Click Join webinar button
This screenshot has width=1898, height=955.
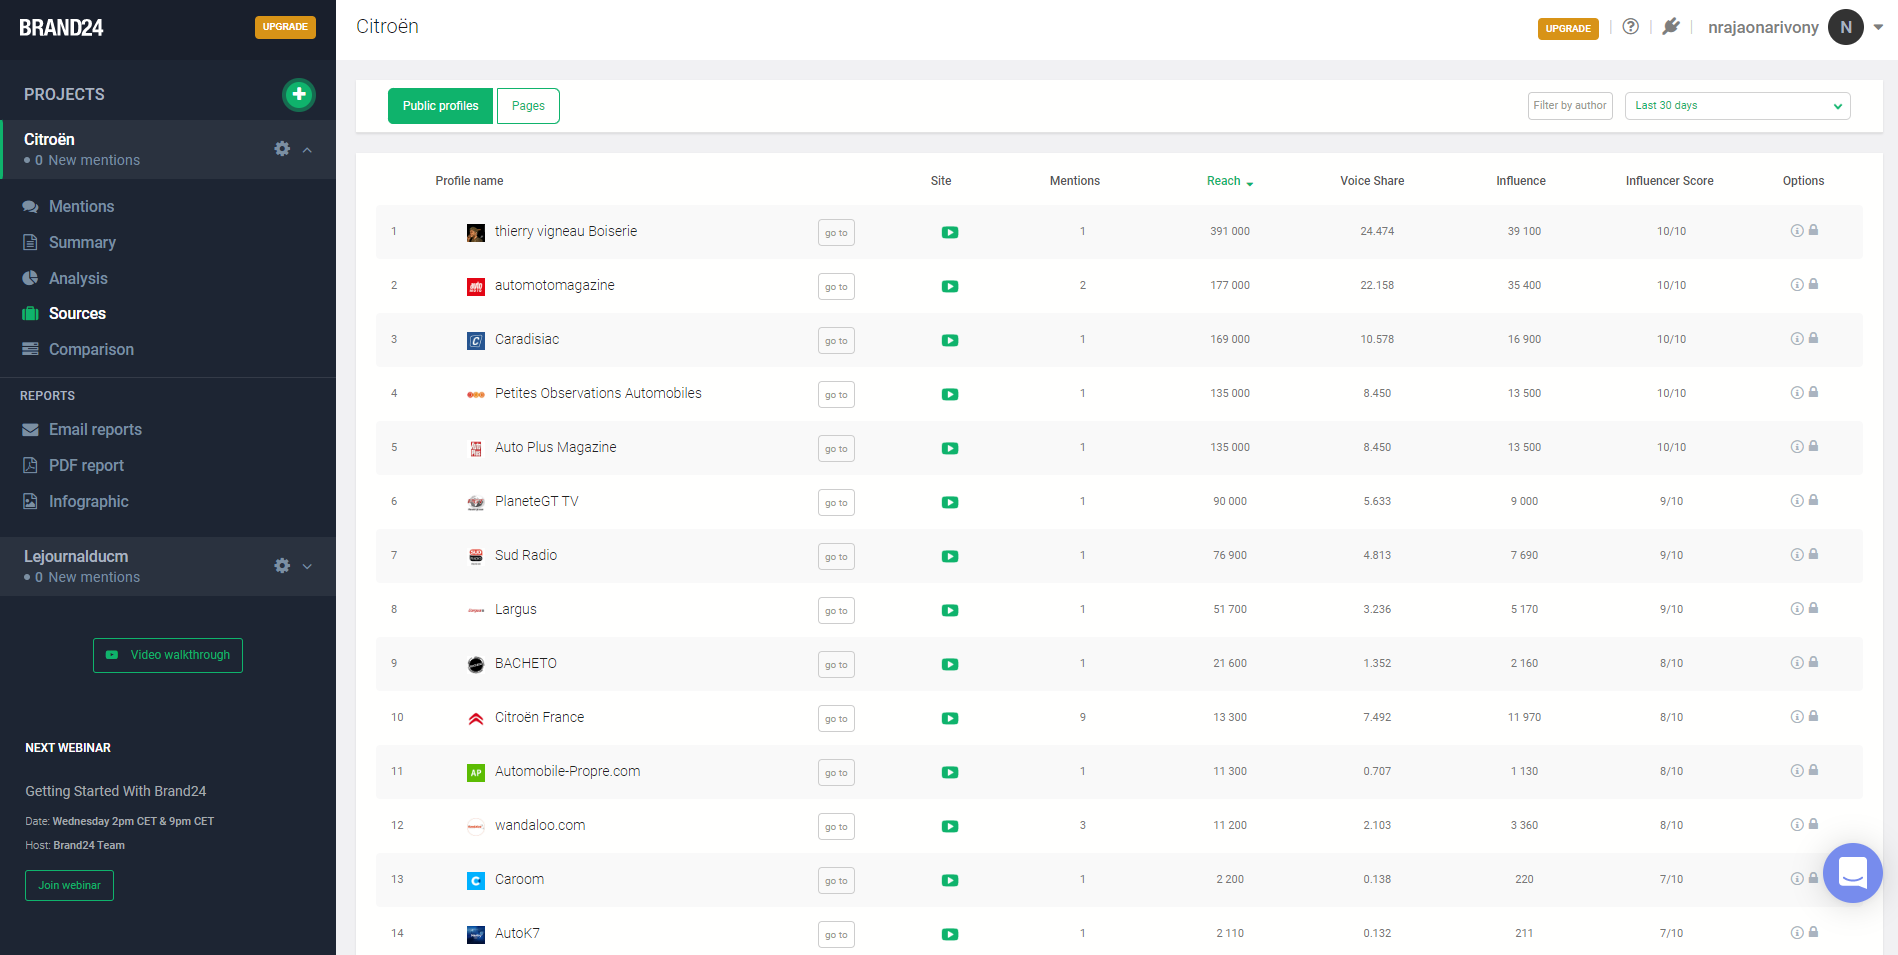tap(69, 885)
